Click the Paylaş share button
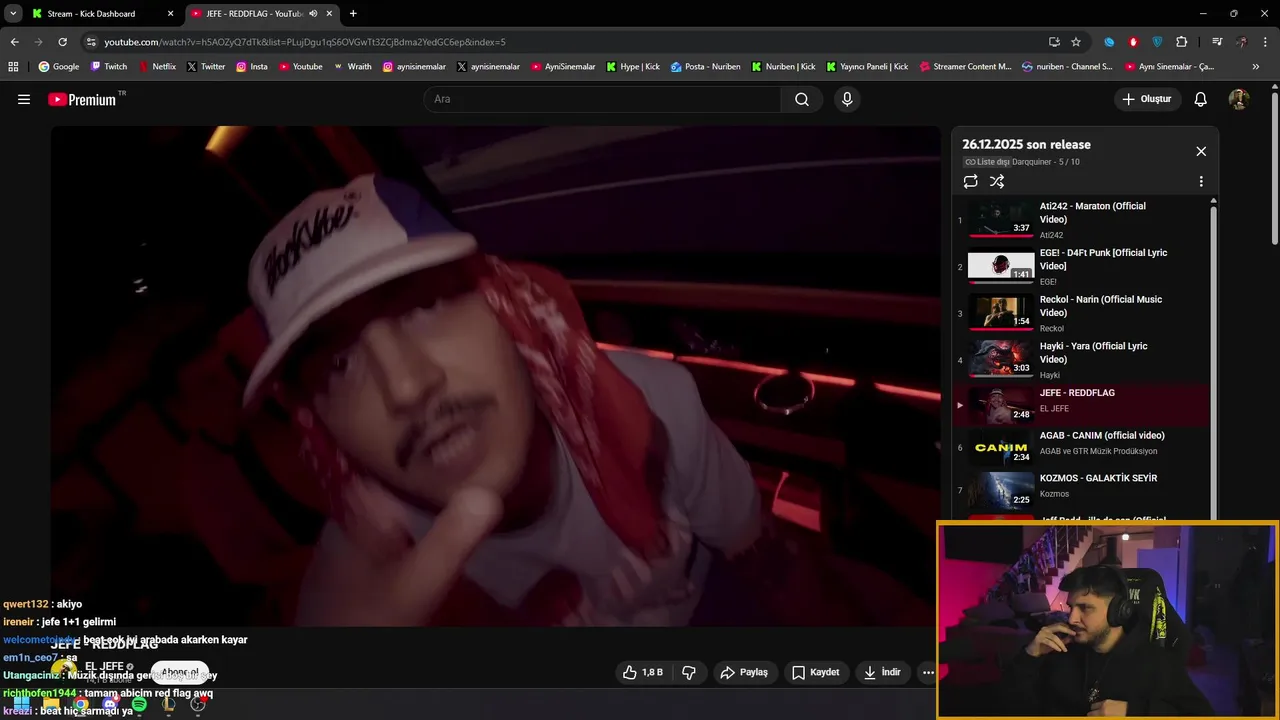The image size is (1280, 720). coord(744,672)
